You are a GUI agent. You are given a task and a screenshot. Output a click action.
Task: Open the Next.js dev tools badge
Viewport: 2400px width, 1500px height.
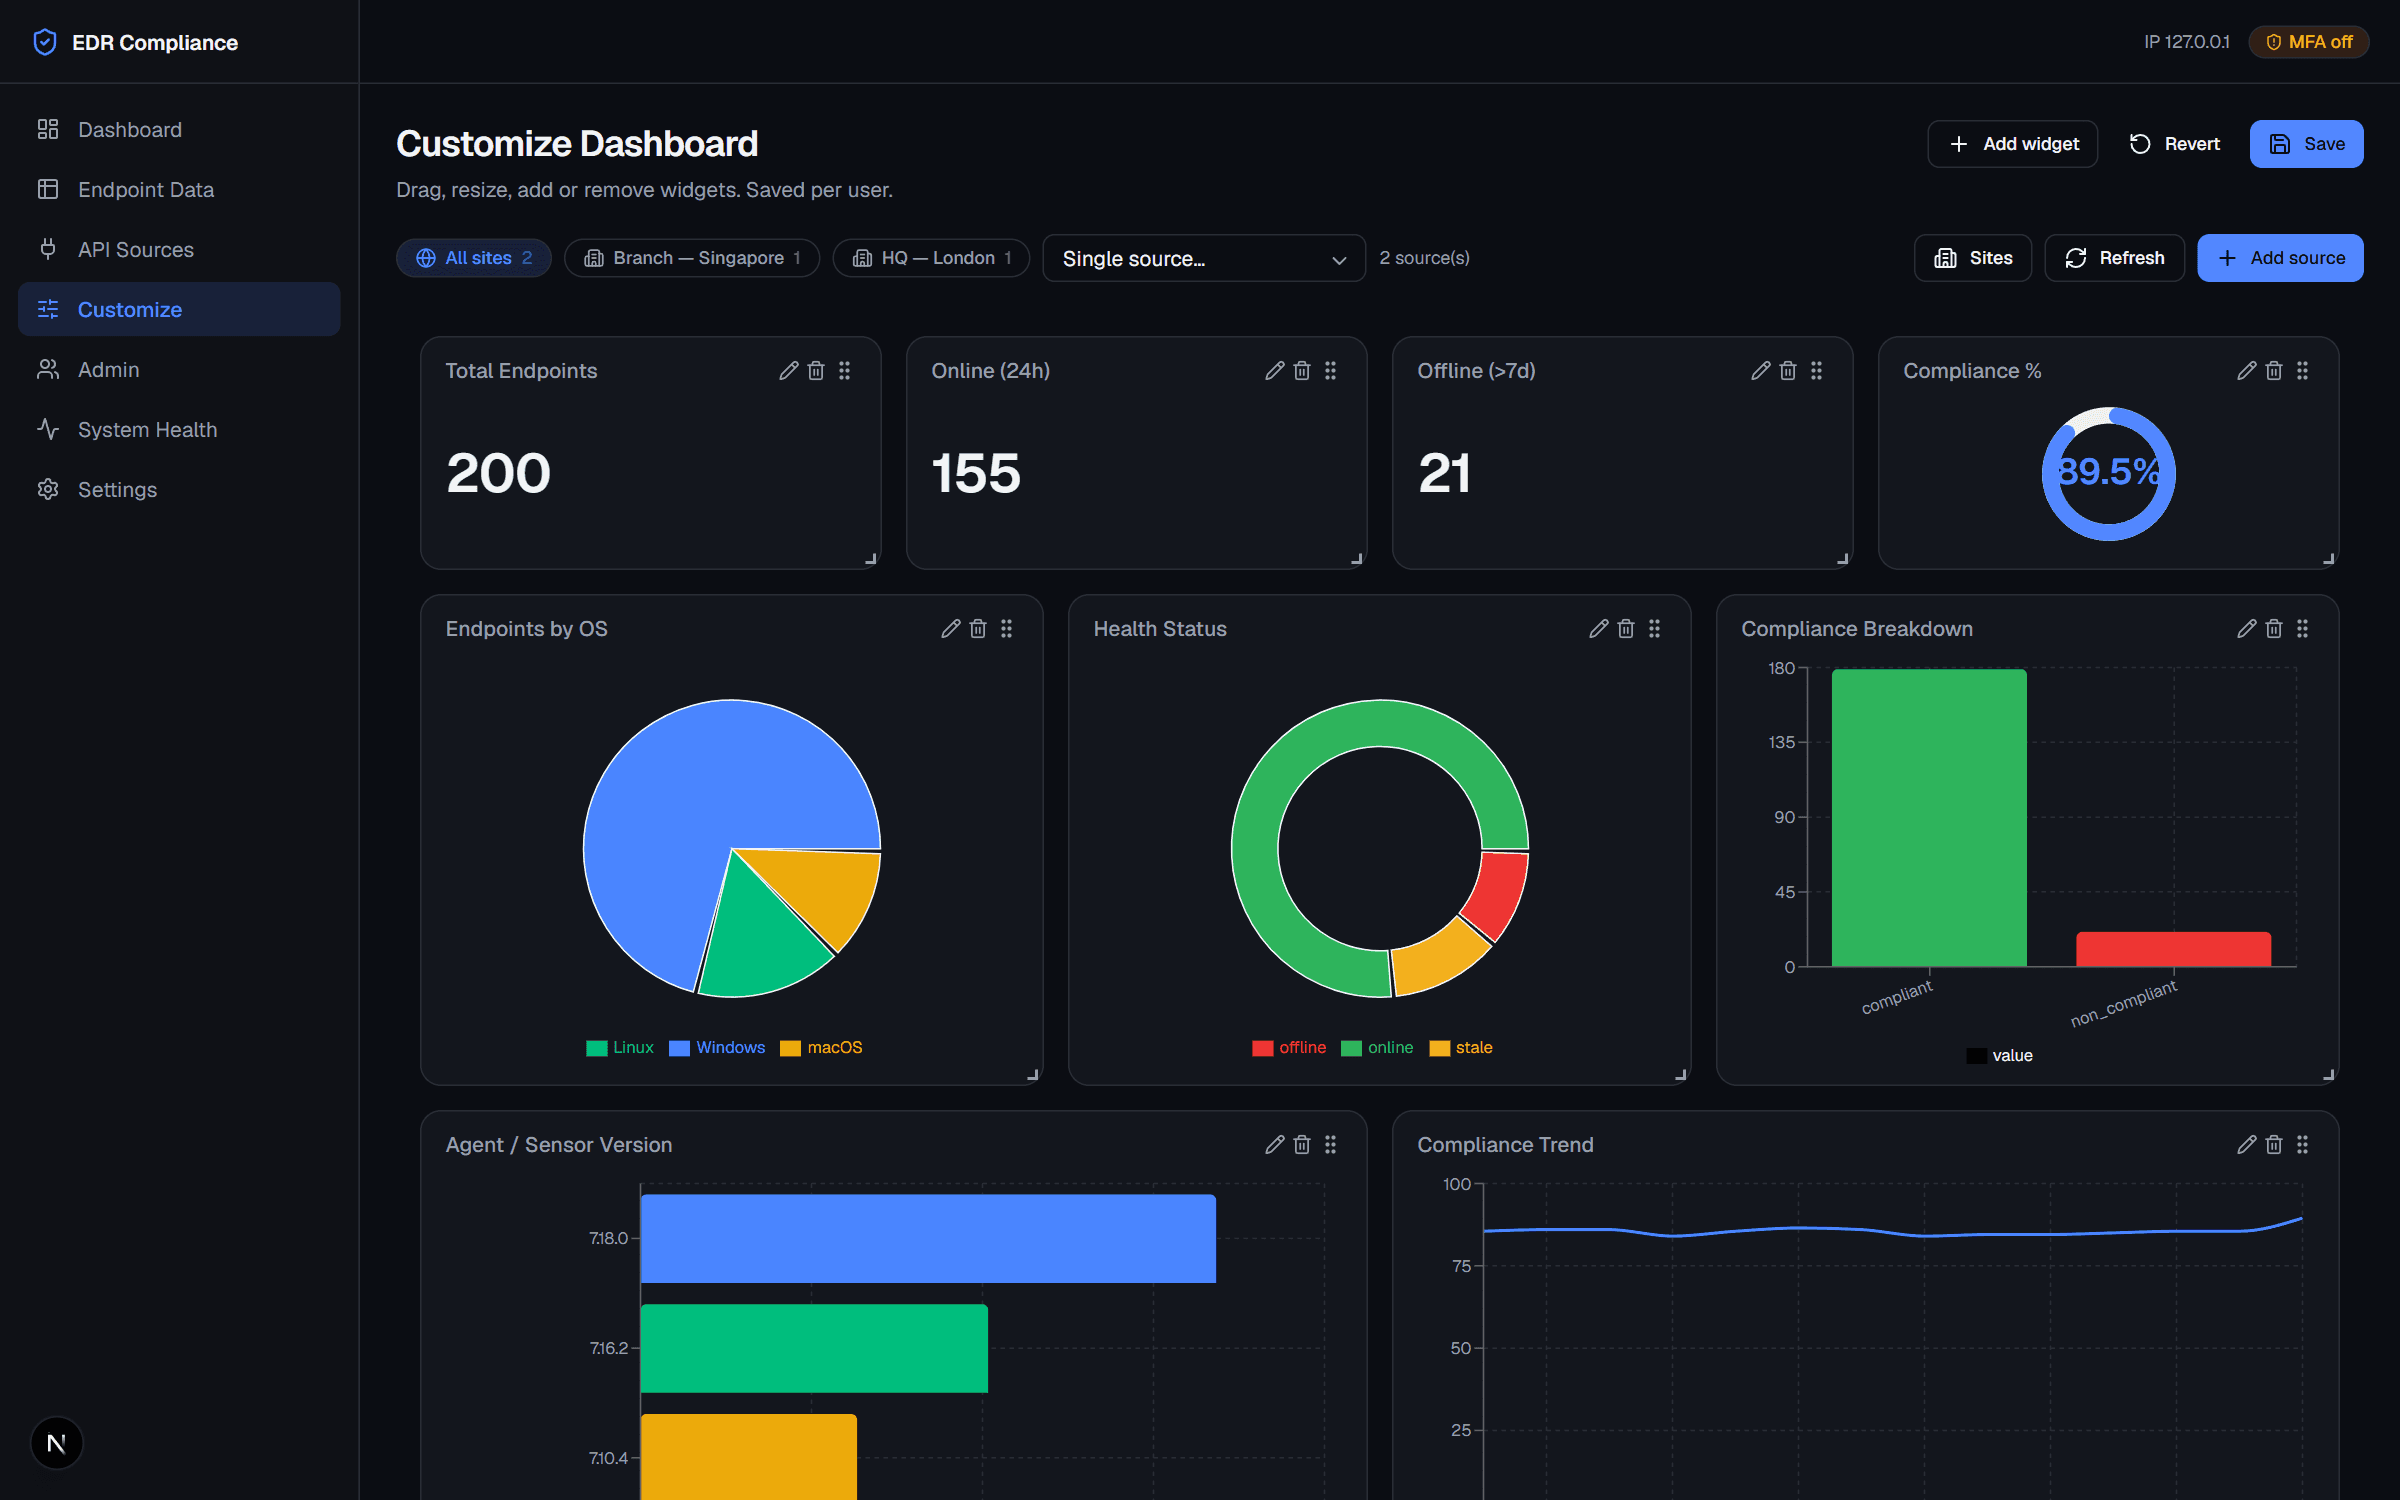pyautogui.click(x=57, y=1443)
